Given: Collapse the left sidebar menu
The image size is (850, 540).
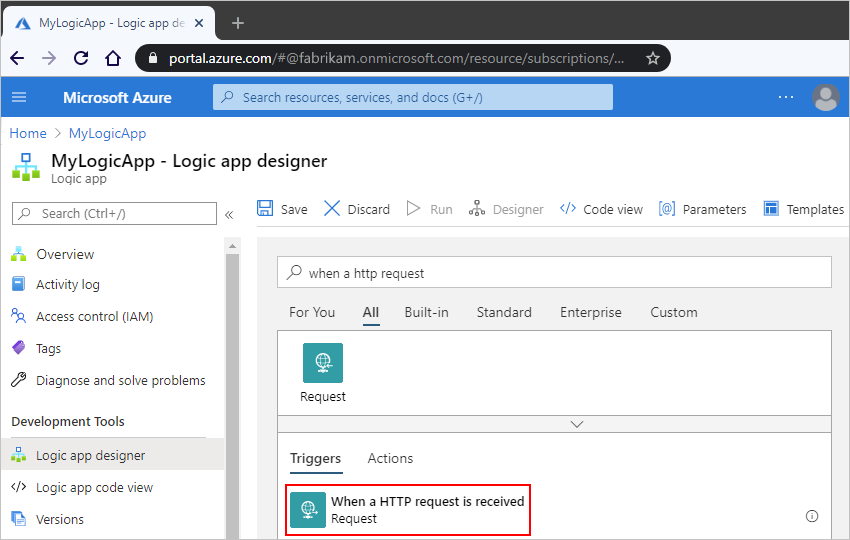Looking at the screenshot, I should pos(229,215).
